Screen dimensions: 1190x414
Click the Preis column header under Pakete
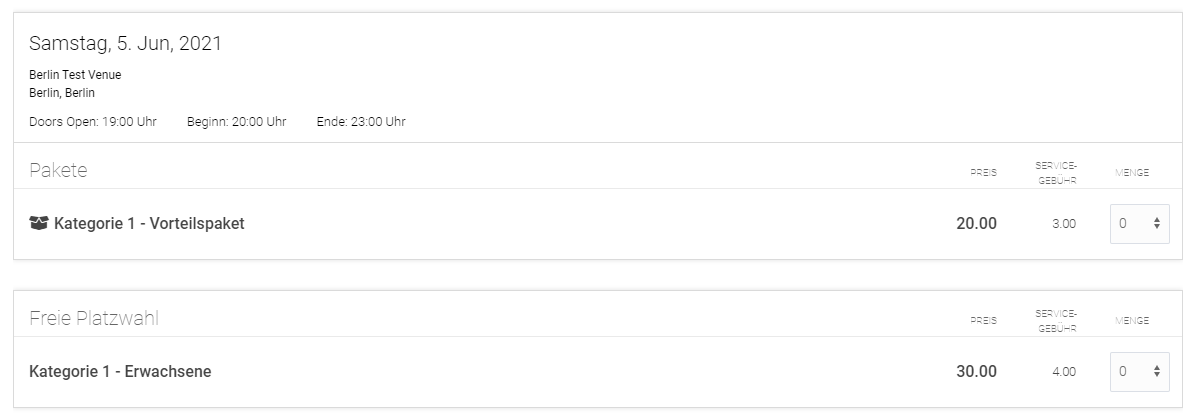983,173
